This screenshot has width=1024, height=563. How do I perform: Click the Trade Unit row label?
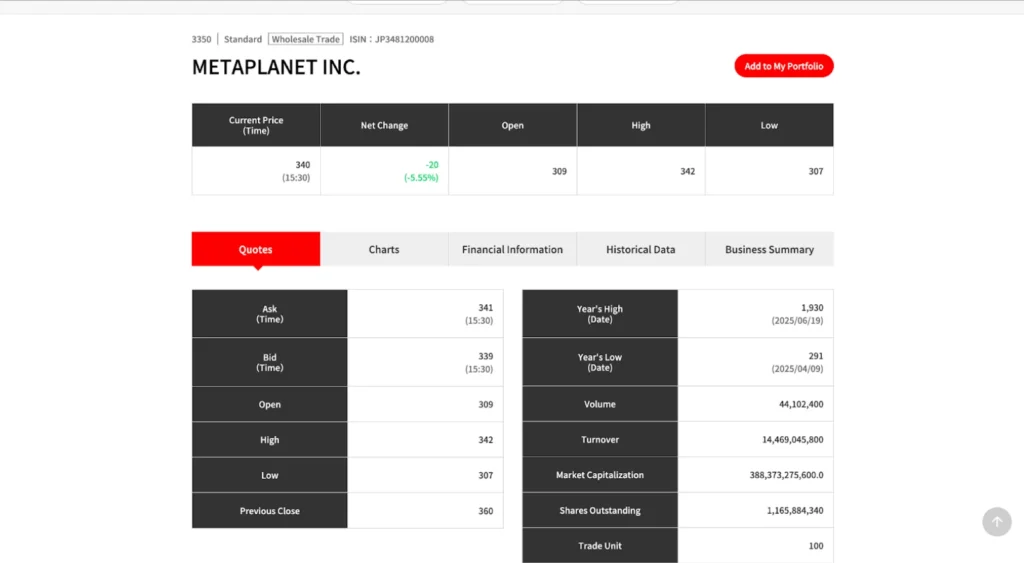(600, 546)
